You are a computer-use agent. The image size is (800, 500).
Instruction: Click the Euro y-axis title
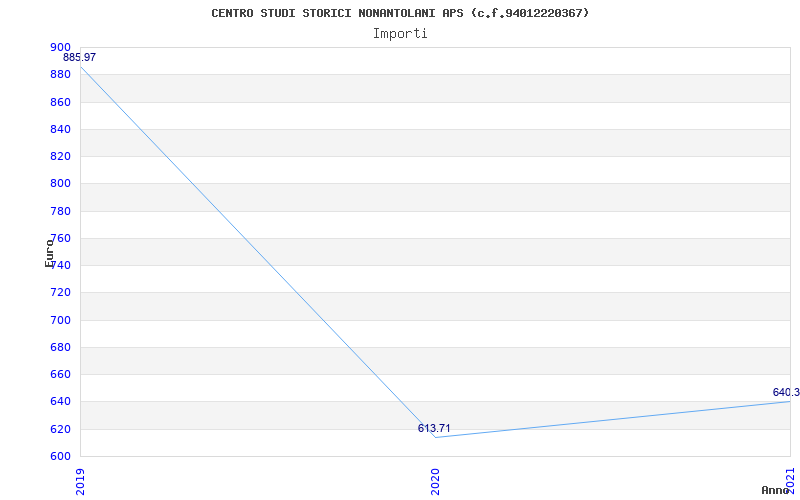click(49, 253)
